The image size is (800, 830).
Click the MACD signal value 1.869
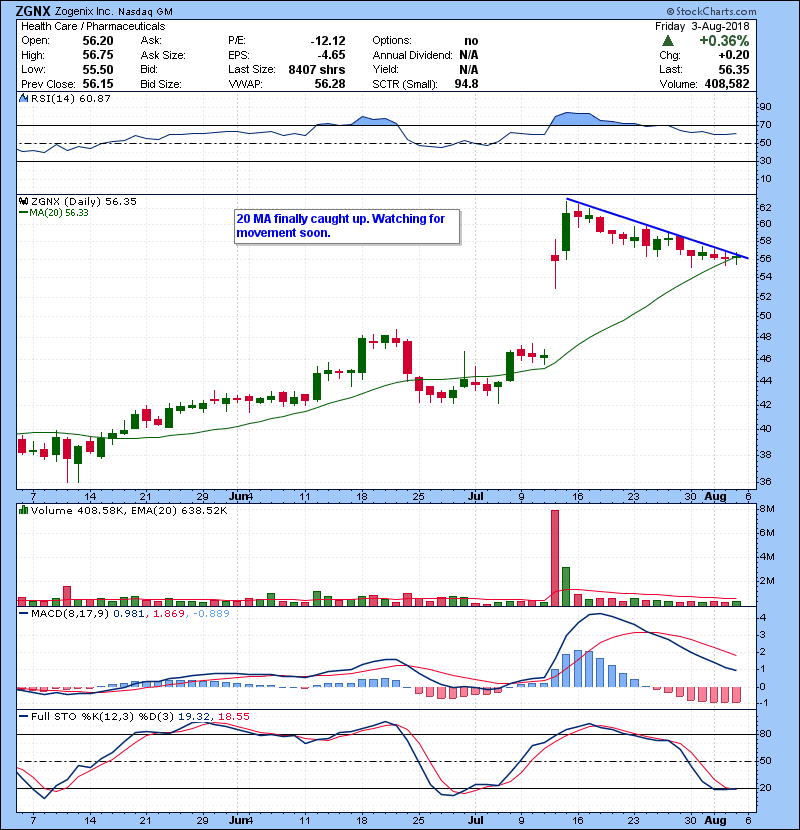(x=169, y=614)
